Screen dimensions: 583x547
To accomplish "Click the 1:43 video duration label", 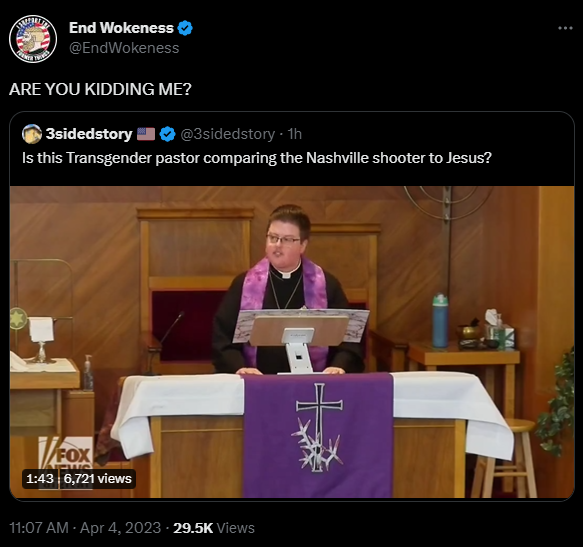I will (40, 478).
